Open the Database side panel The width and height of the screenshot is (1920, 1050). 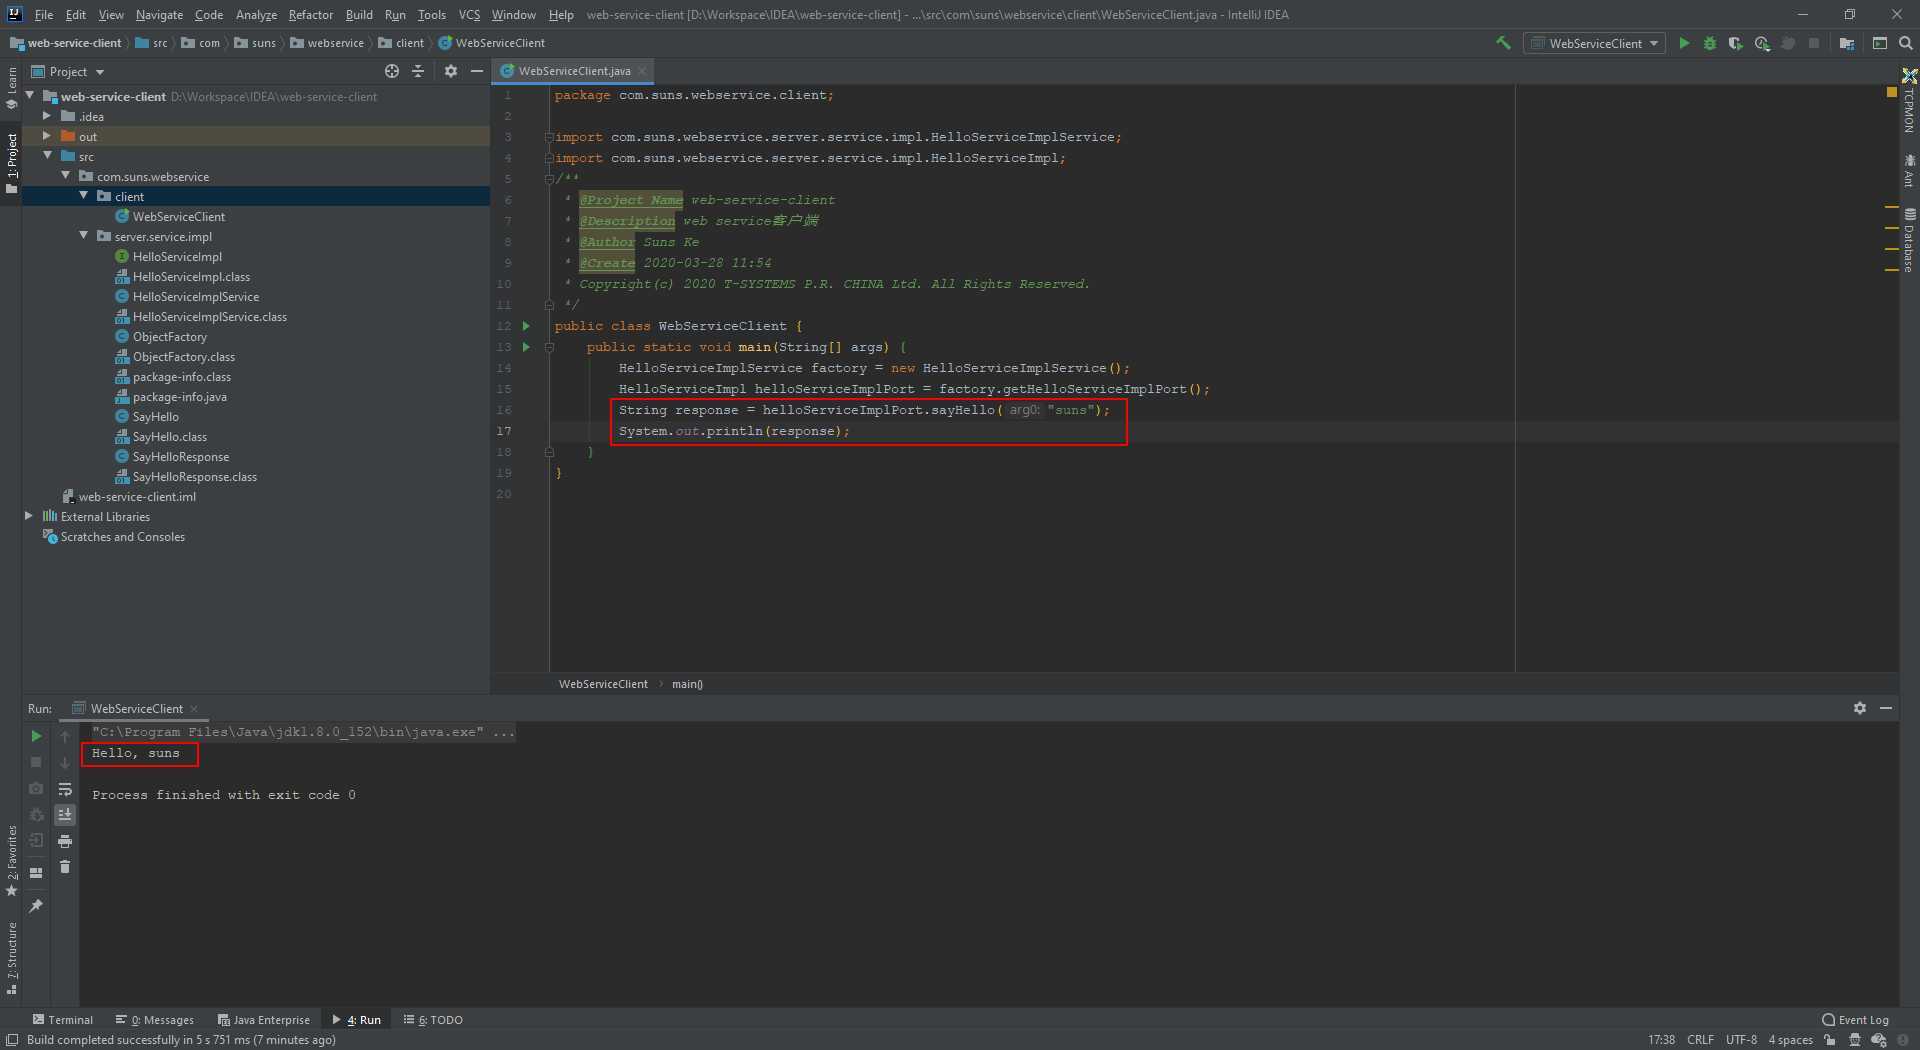[x=1909, y=240]
